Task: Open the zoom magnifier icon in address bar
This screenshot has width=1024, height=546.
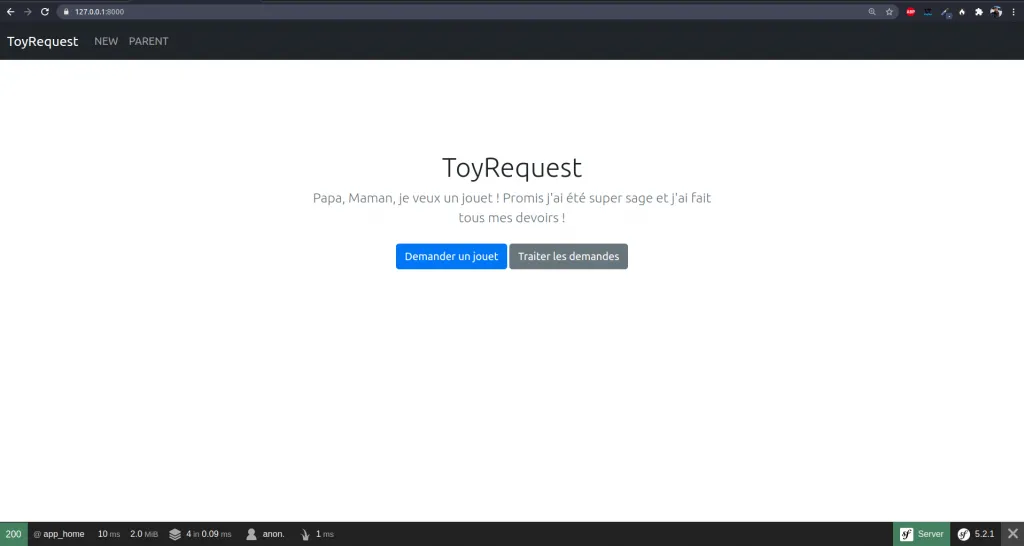Action: (872, 12)
